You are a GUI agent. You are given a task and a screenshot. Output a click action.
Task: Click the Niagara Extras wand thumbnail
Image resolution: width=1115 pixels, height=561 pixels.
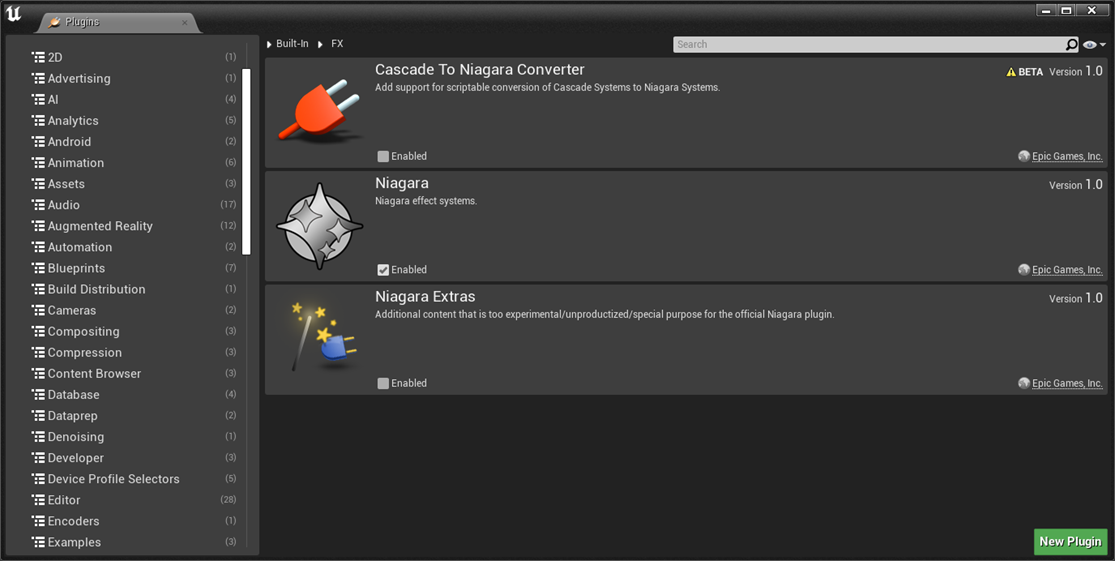click(x=322, y=336)
